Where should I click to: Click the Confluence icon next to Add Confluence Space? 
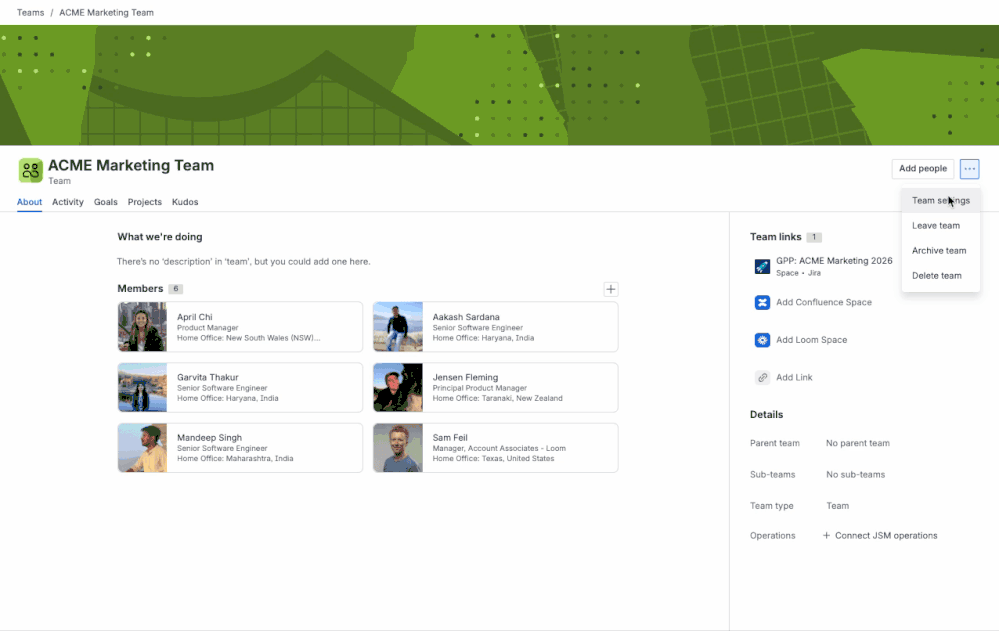(x=762, y=303)
